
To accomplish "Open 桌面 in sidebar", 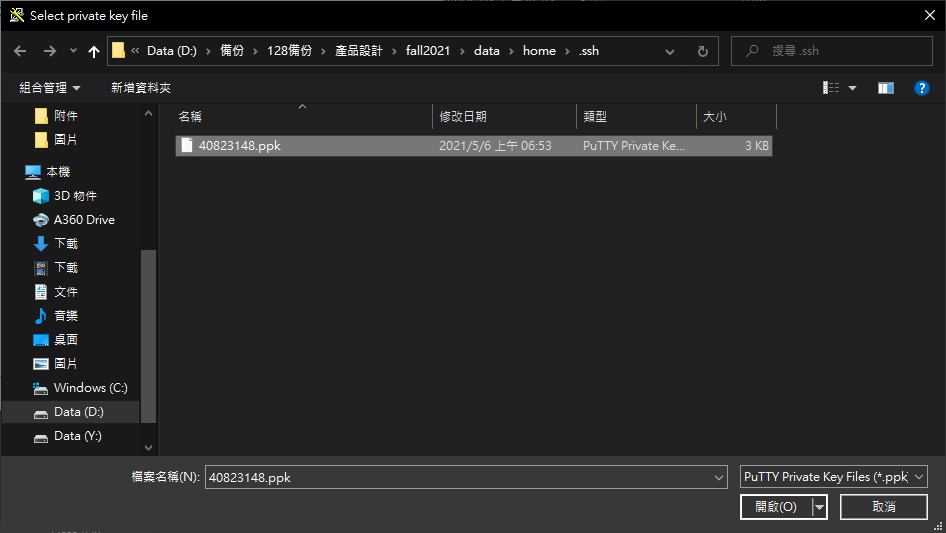I will coord(66,339).
